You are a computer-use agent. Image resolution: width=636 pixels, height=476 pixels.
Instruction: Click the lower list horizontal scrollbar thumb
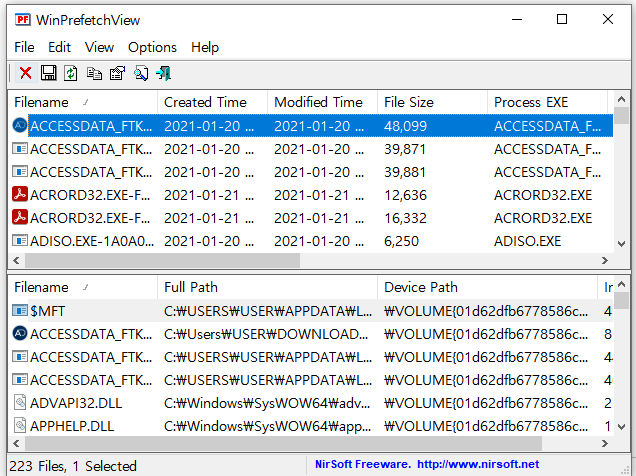pyautogui.click(x=283, y=444)
